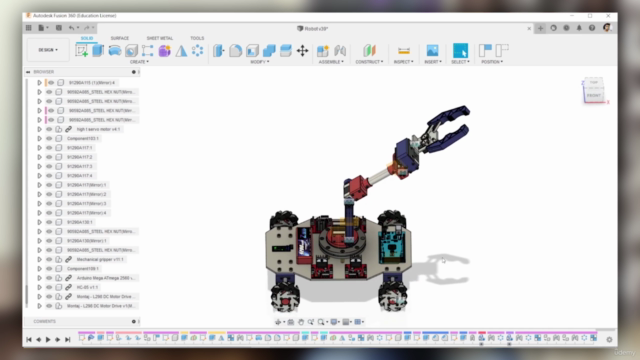
Task: Select the Move/Copy arrows tool
Action: point(302,51)
